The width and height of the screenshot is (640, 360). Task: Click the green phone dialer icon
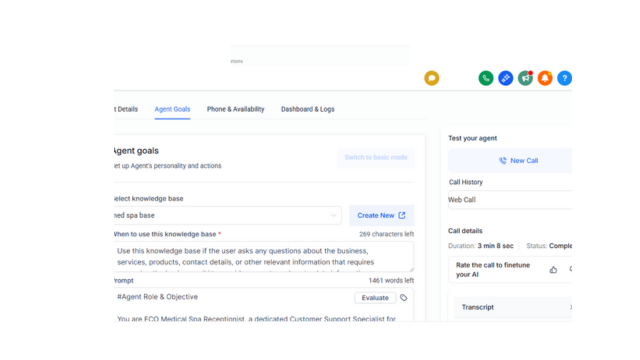point(486,78)
